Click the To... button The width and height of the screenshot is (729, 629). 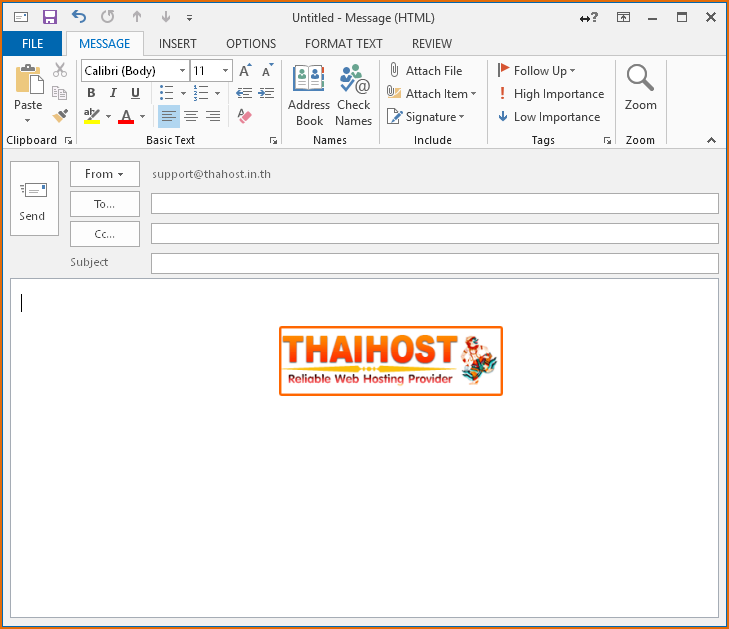pyautogui.click(x=105, y=204)
